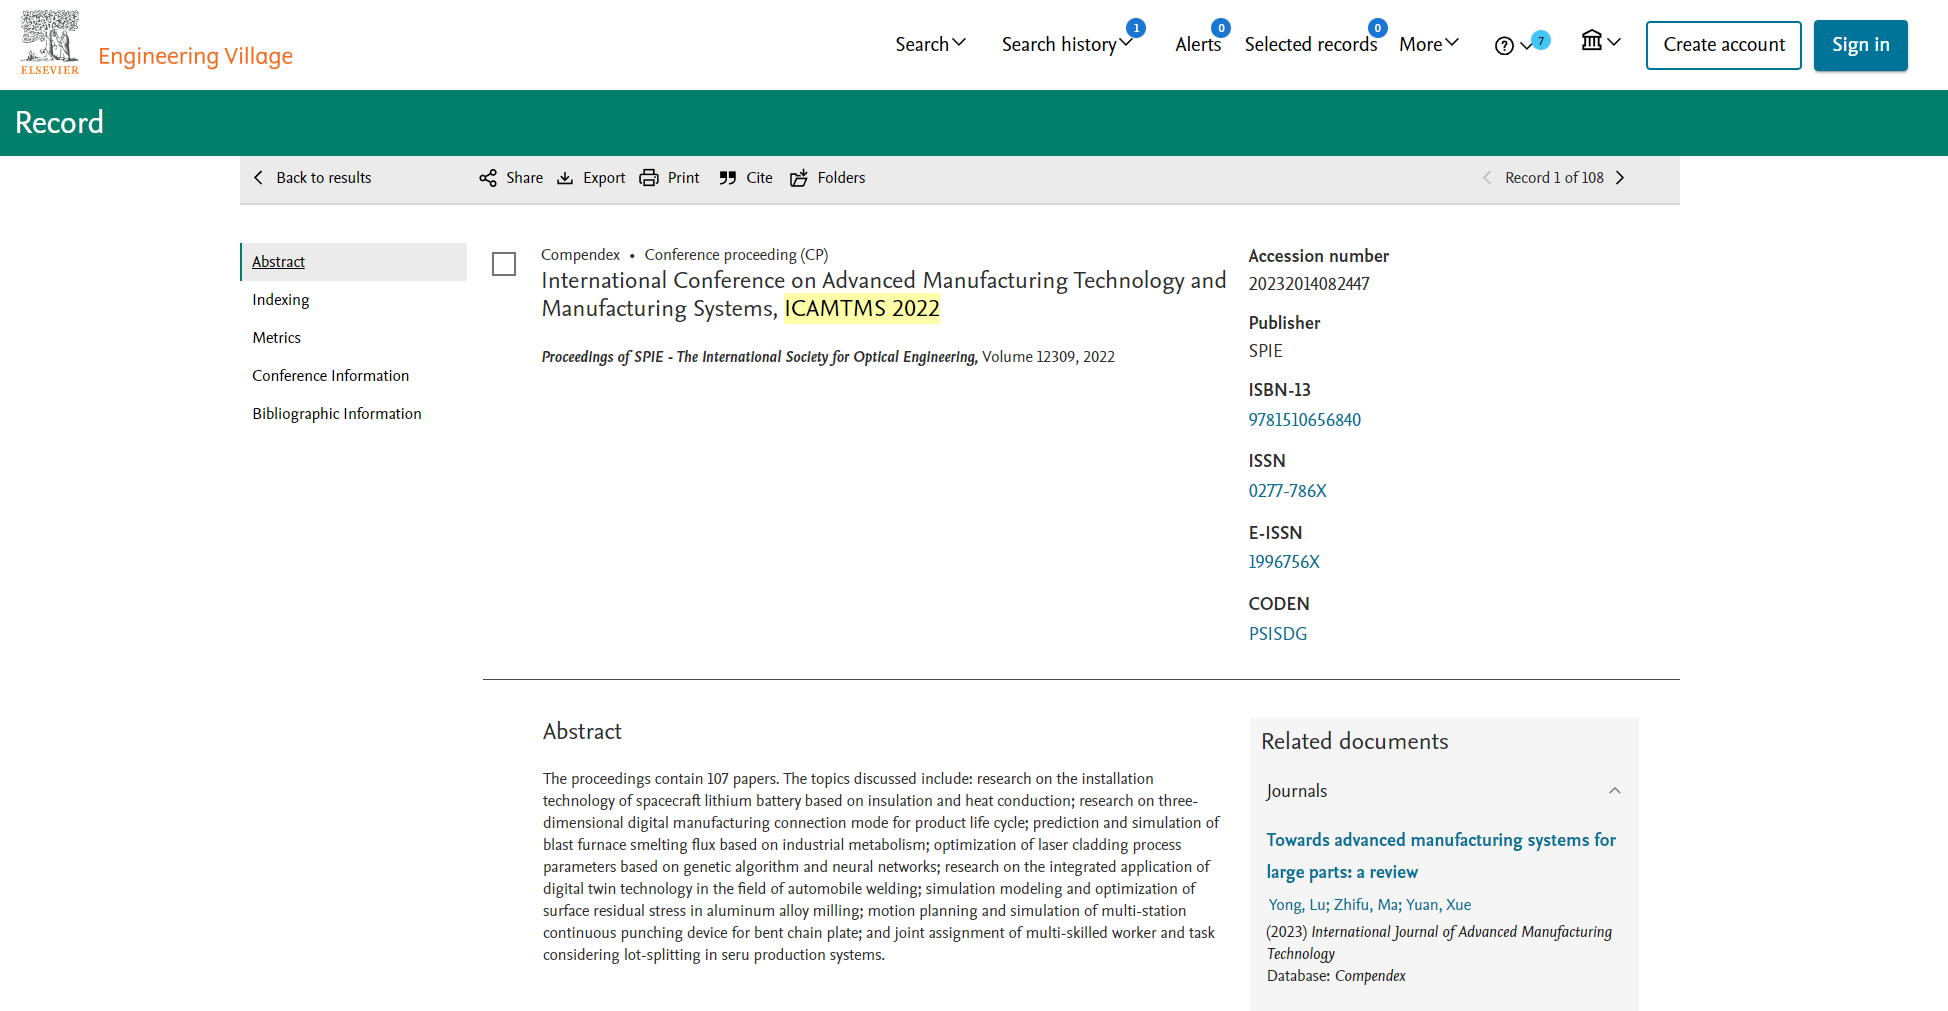
Task: Click author link Zhifu, Ma
Action: 1365,905
